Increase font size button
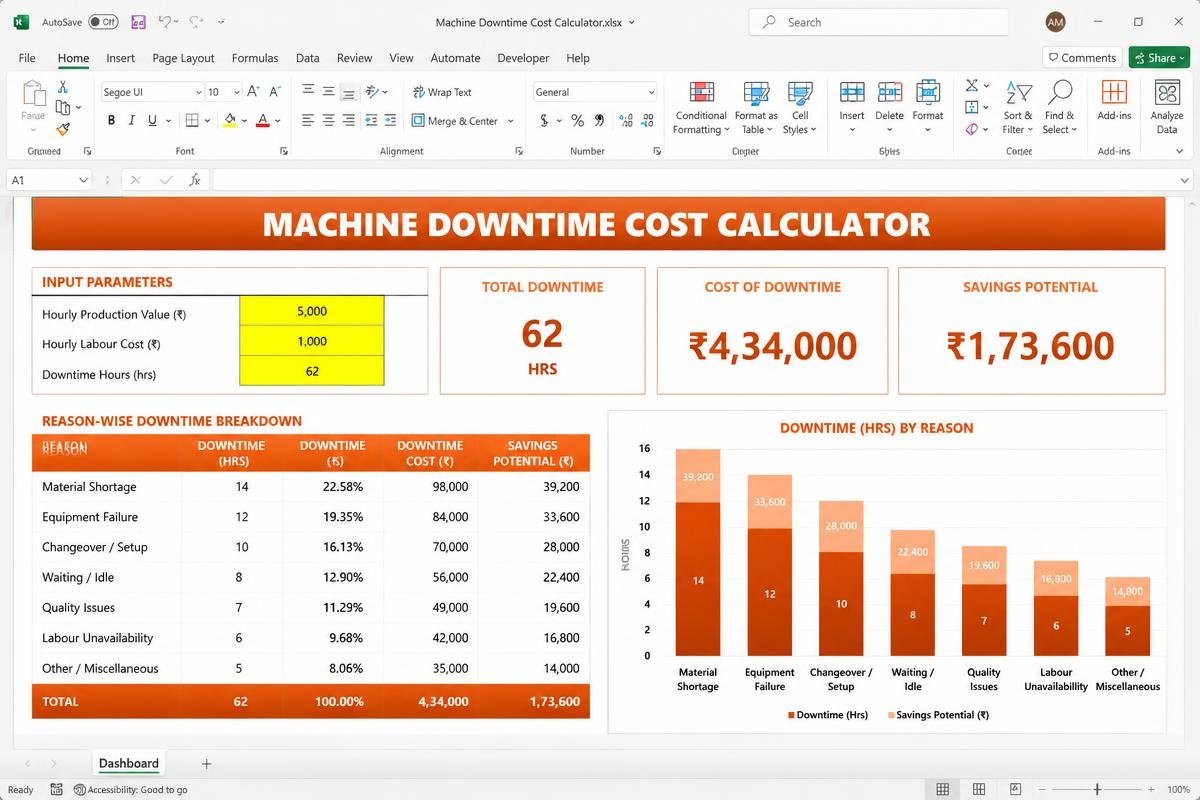The height and width of the screenshot is (800, 1200). click(x=253, y=91)
